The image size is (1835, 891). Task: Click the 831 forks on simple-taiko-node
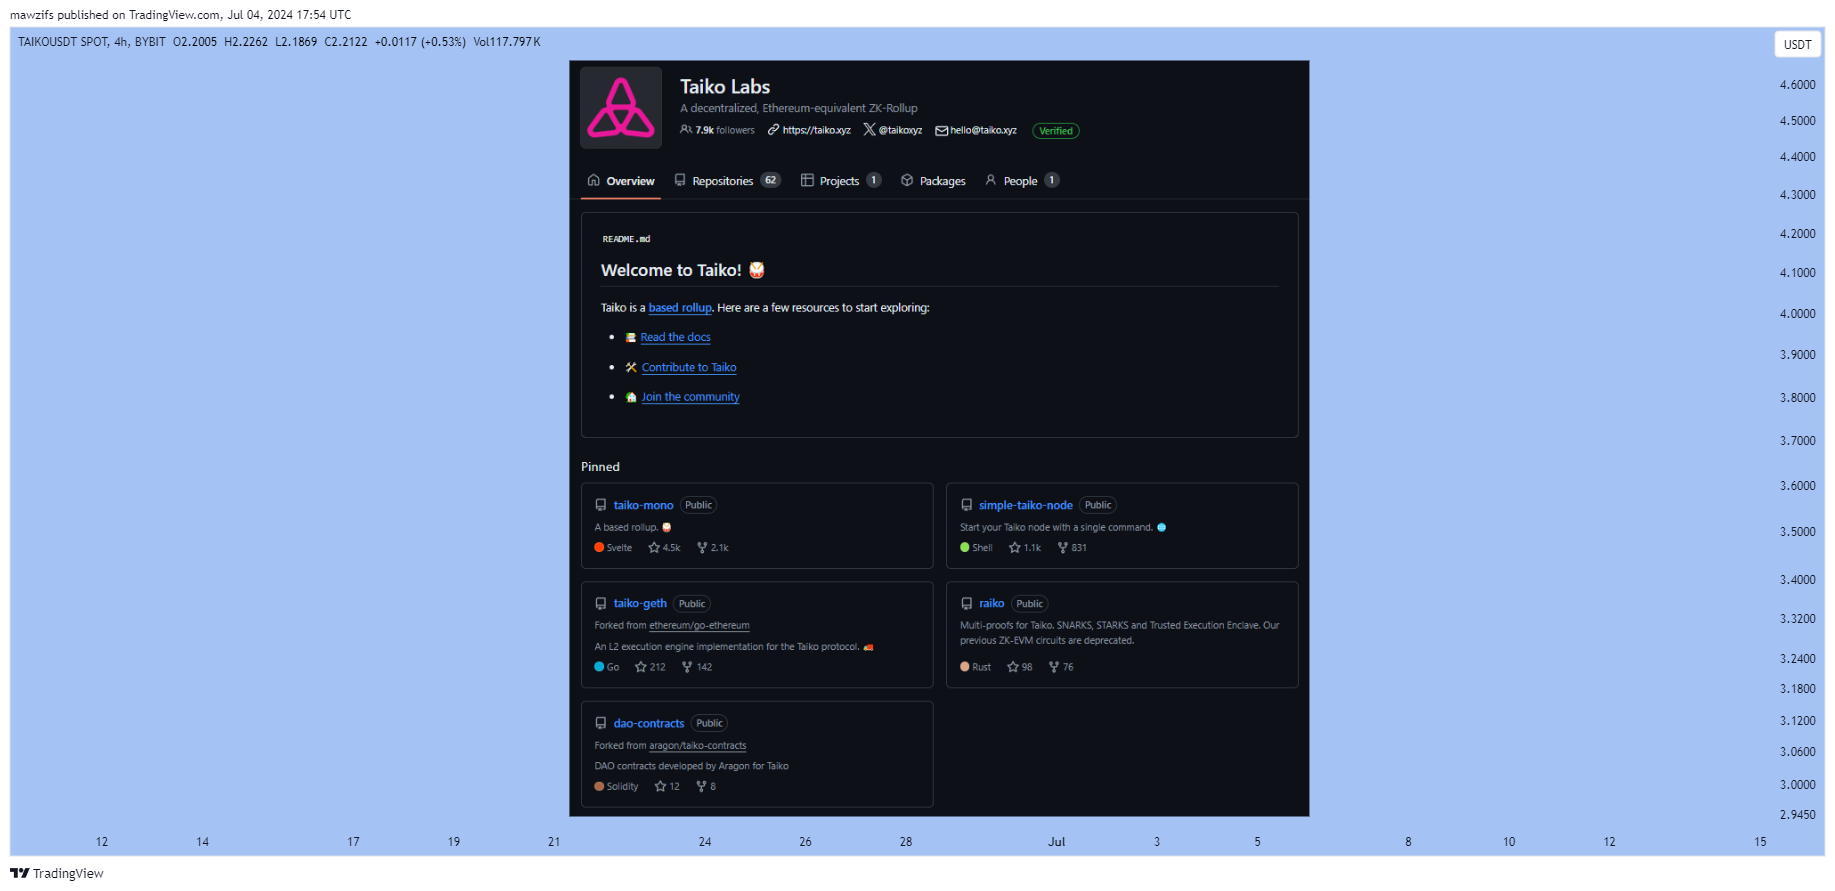(1072, 548)
